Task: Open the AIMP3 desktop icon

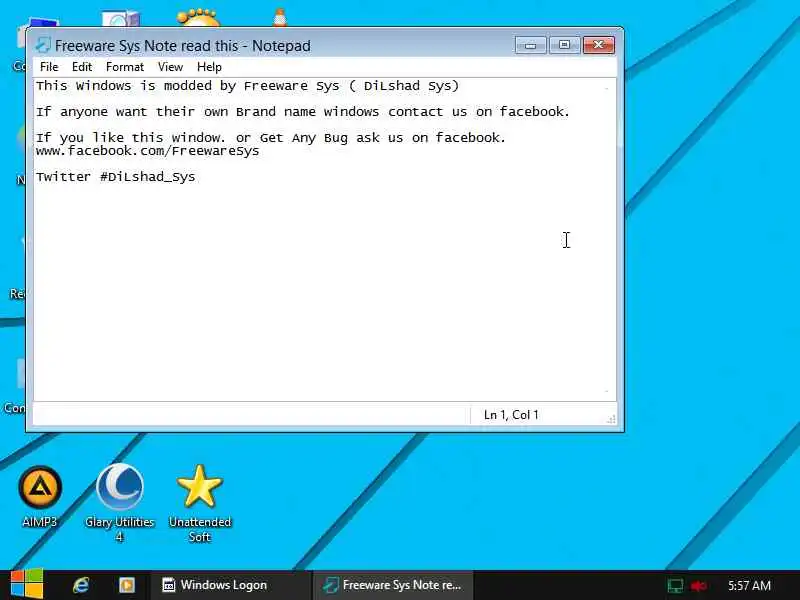Action: (40, 496)
